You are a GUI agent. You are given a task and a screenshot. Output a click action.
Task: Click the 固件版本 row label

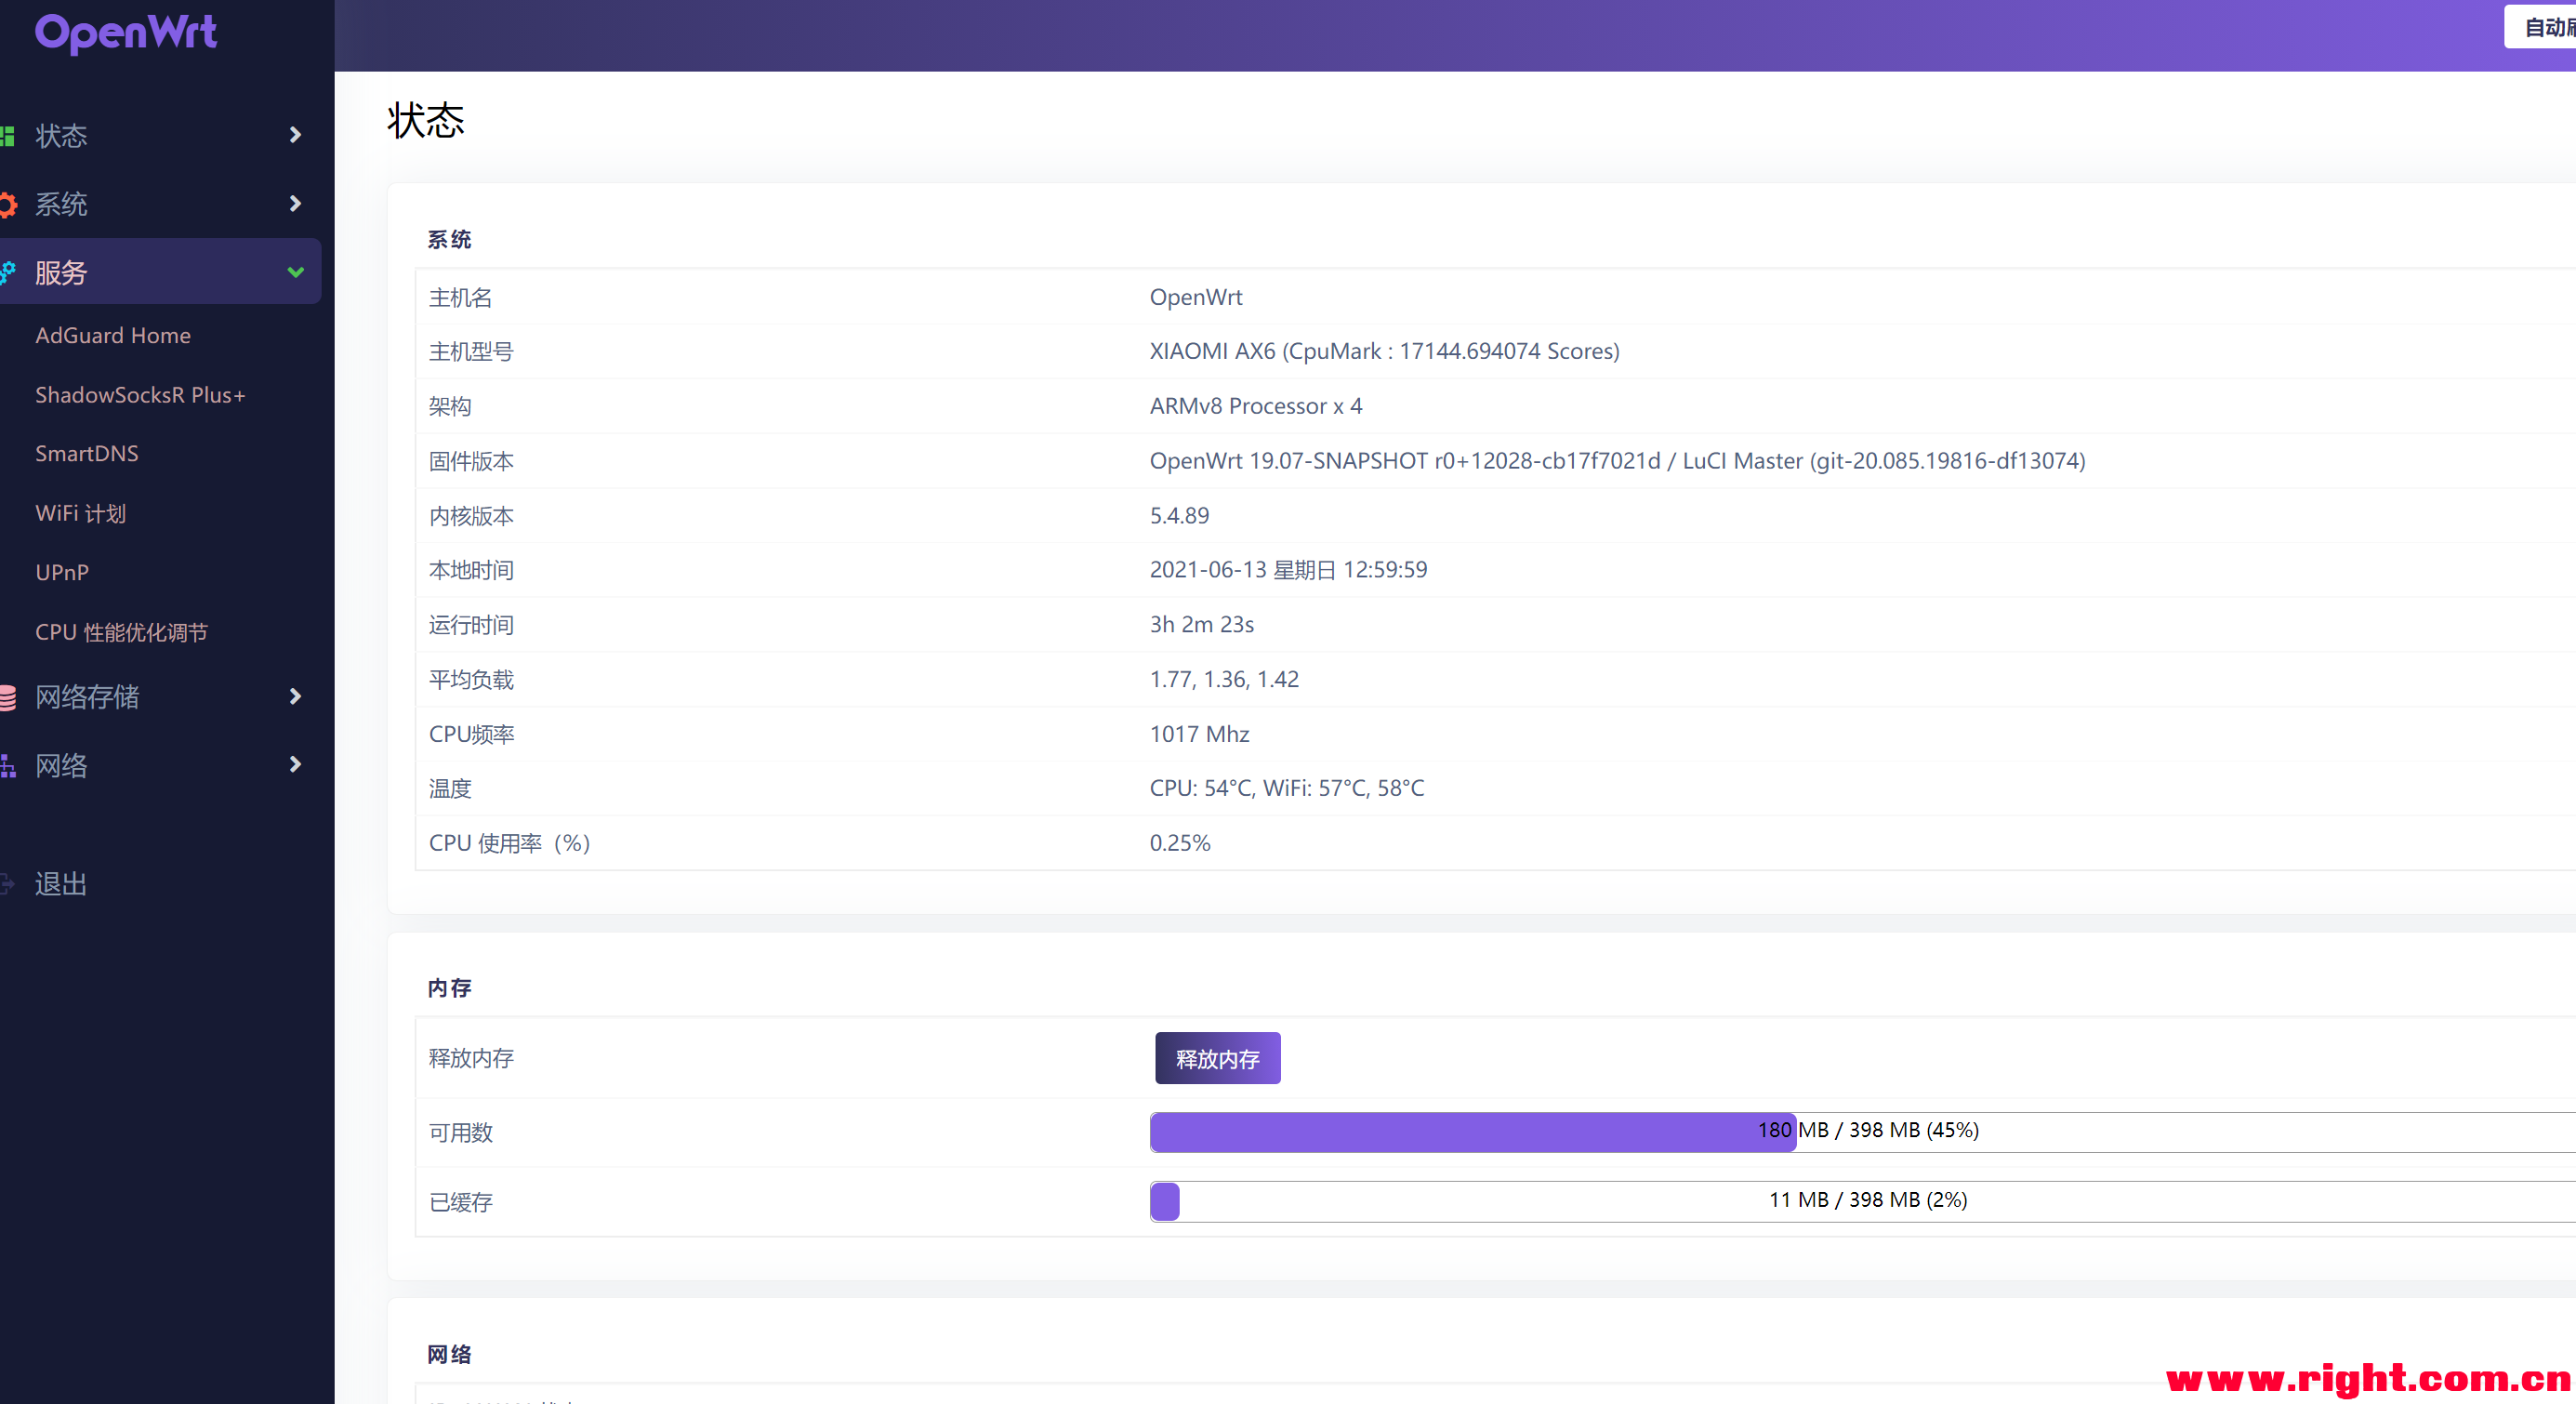click(471, 462)
